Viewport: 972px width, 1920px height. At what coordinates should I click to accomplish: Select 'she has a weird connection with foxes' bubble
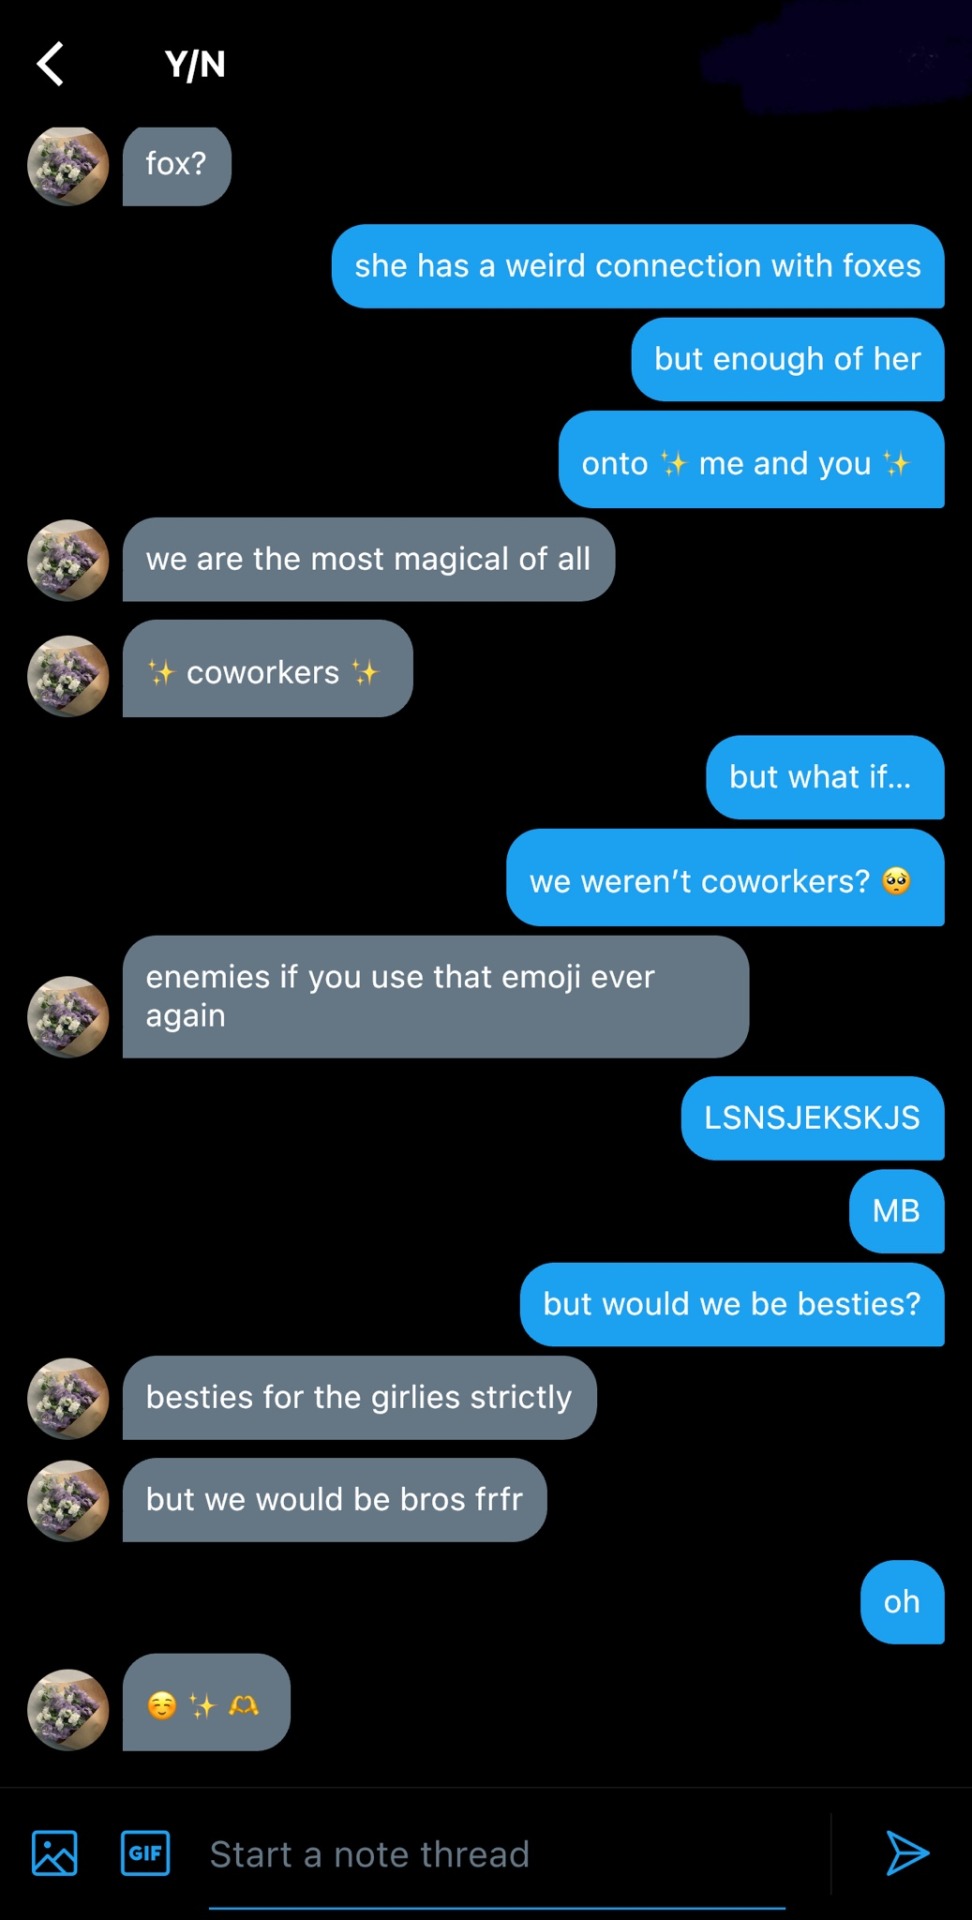click(x=638, y=266)
